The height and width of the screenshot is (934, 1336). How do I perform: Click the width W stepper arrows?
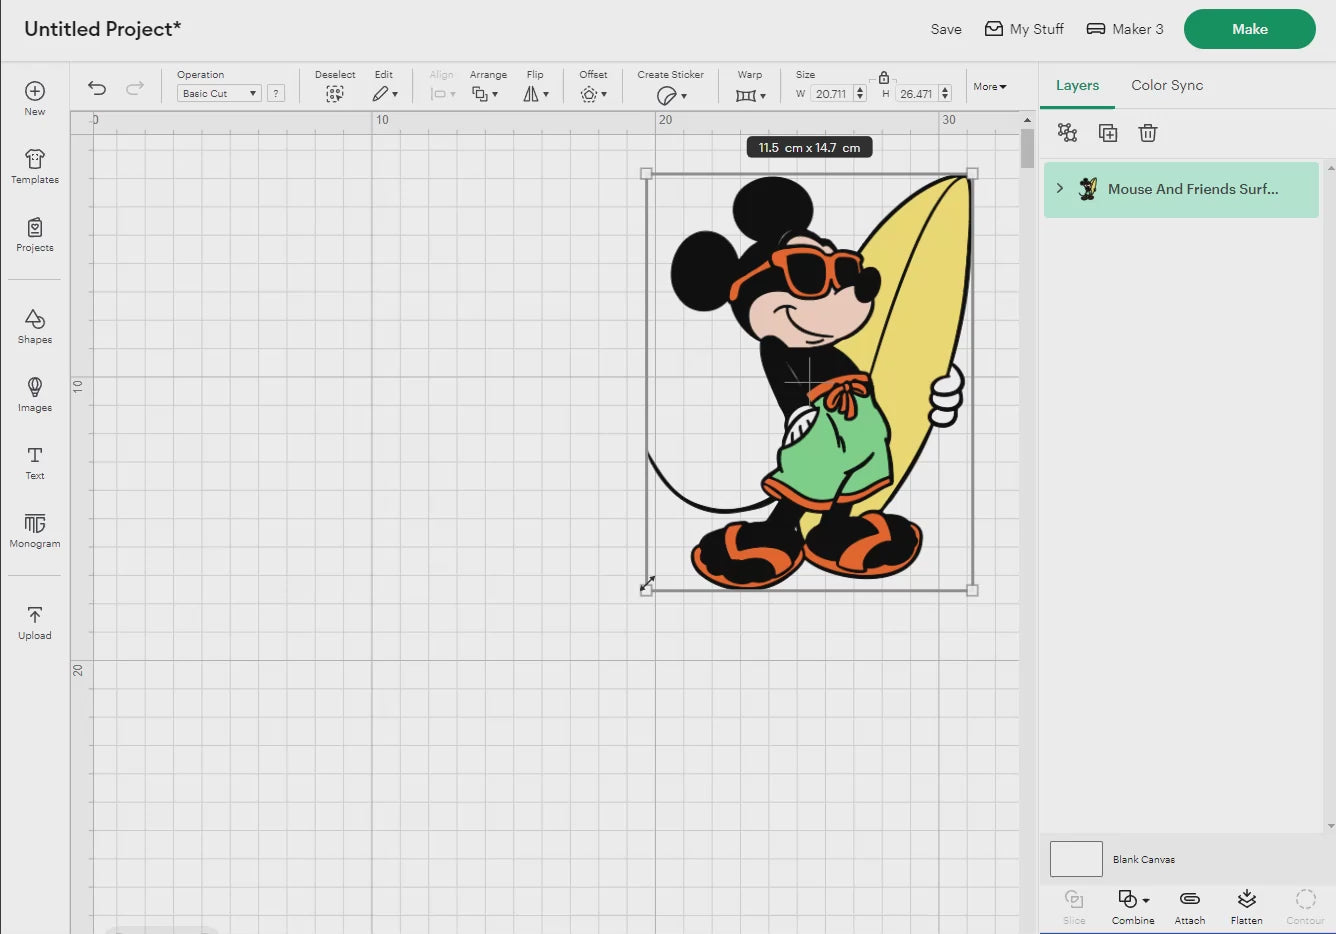coord(860,94)
